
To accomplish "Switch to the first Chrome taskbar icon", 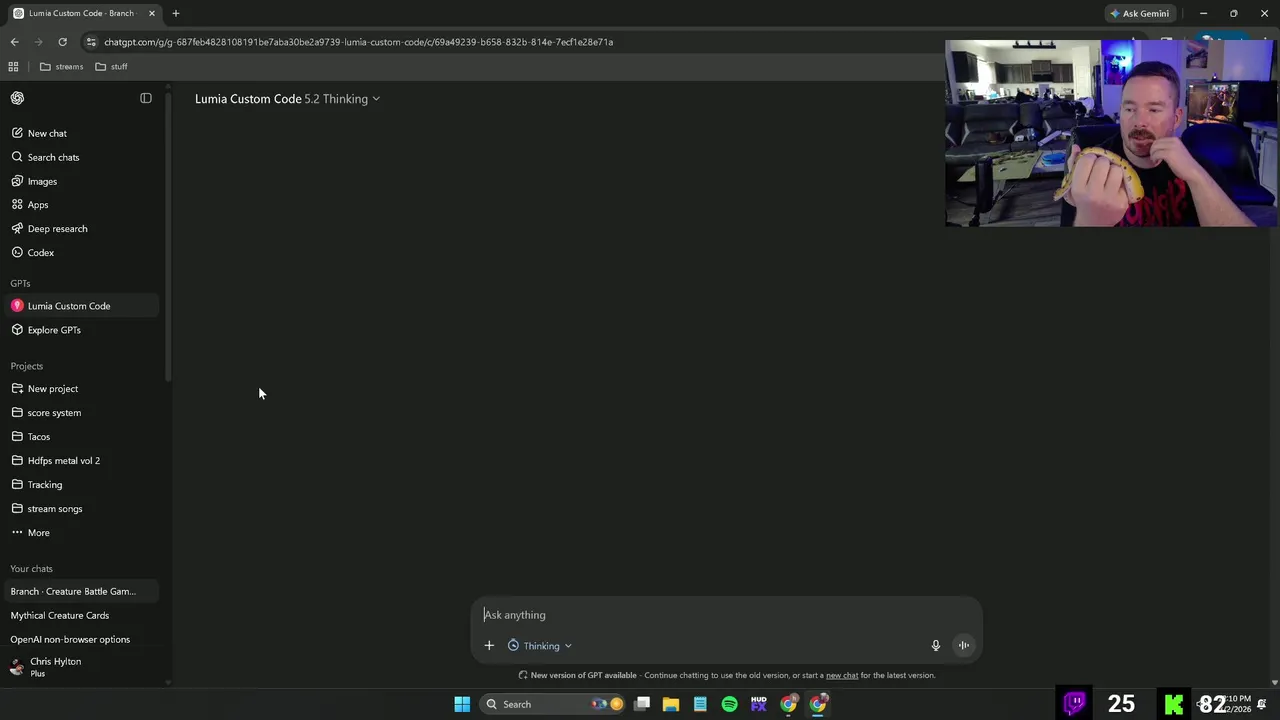I will [788, 704].
